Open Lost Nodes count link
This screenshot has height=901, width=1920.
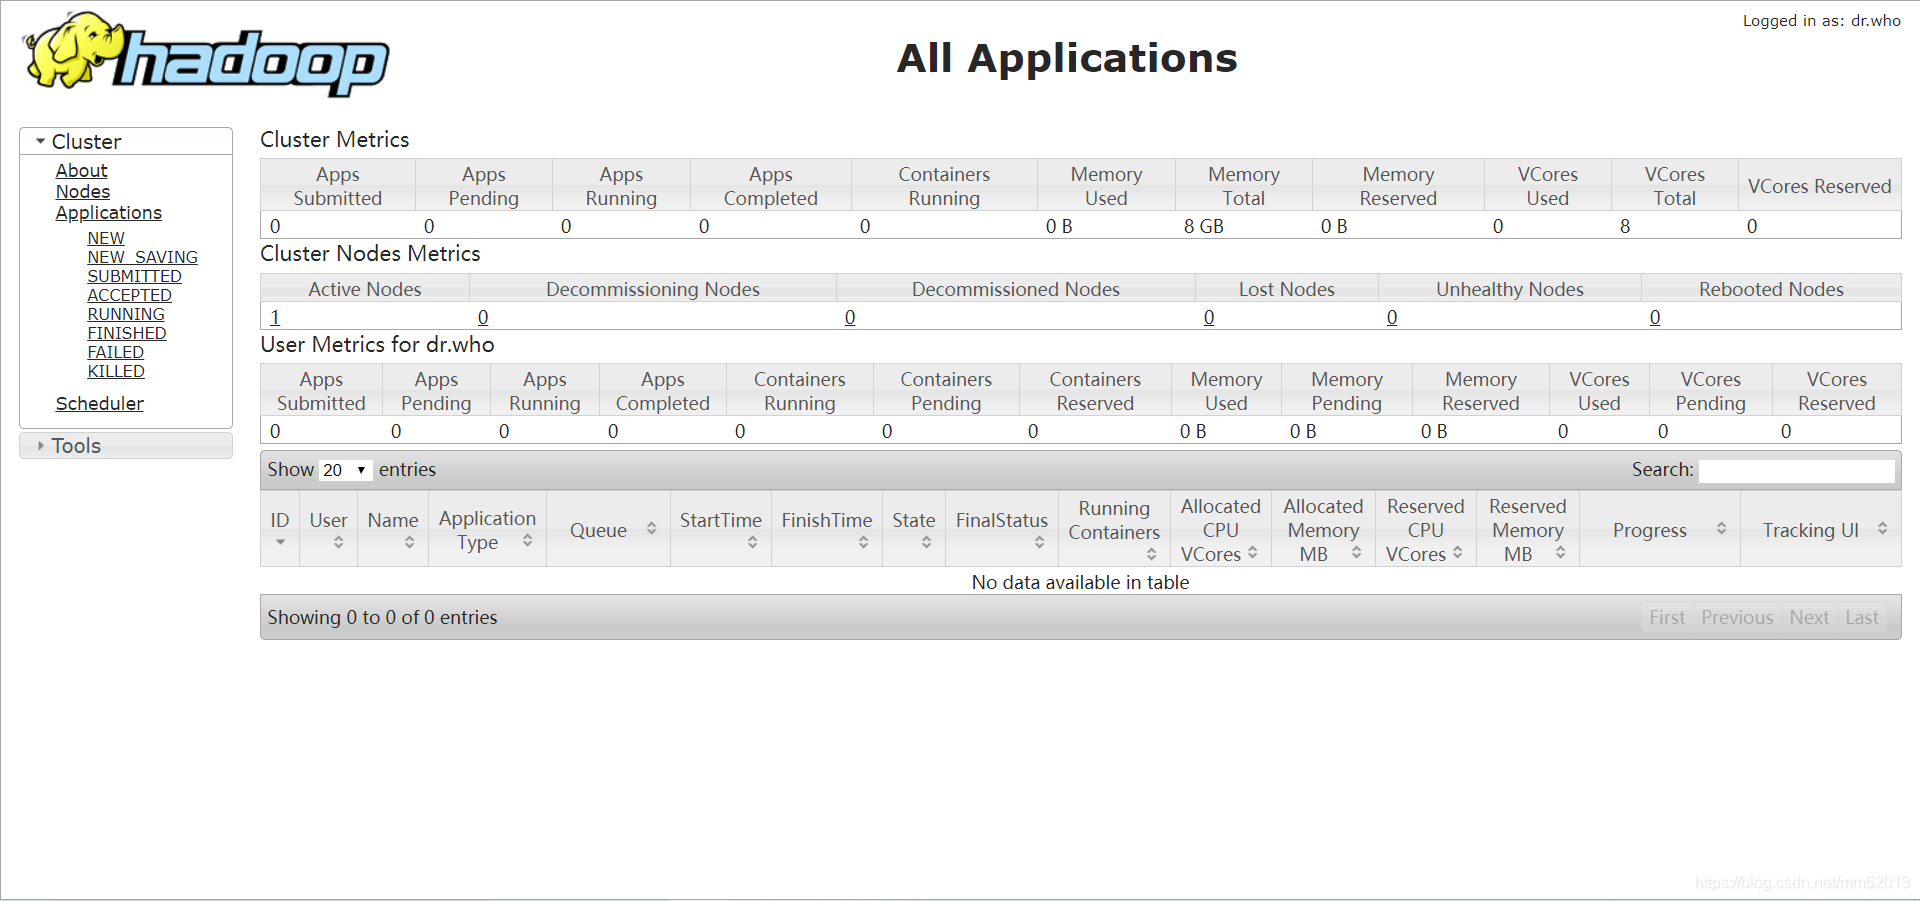tap(1209, 317)
